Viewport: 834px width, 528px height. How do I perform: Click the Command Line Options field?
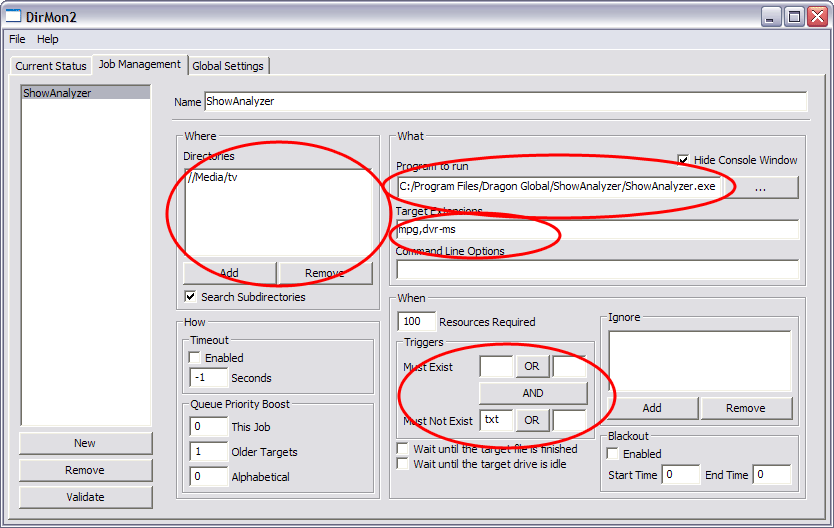597,270
